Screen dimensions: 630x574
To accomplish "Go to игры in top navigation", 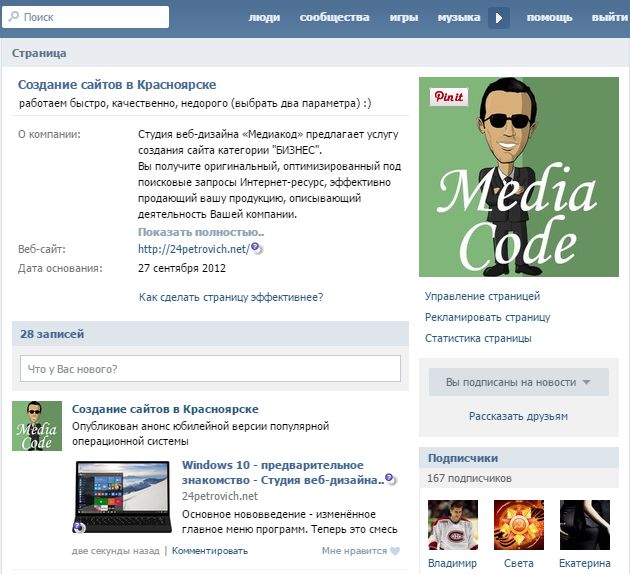I will pyautogui.click(x=403, y=17).
